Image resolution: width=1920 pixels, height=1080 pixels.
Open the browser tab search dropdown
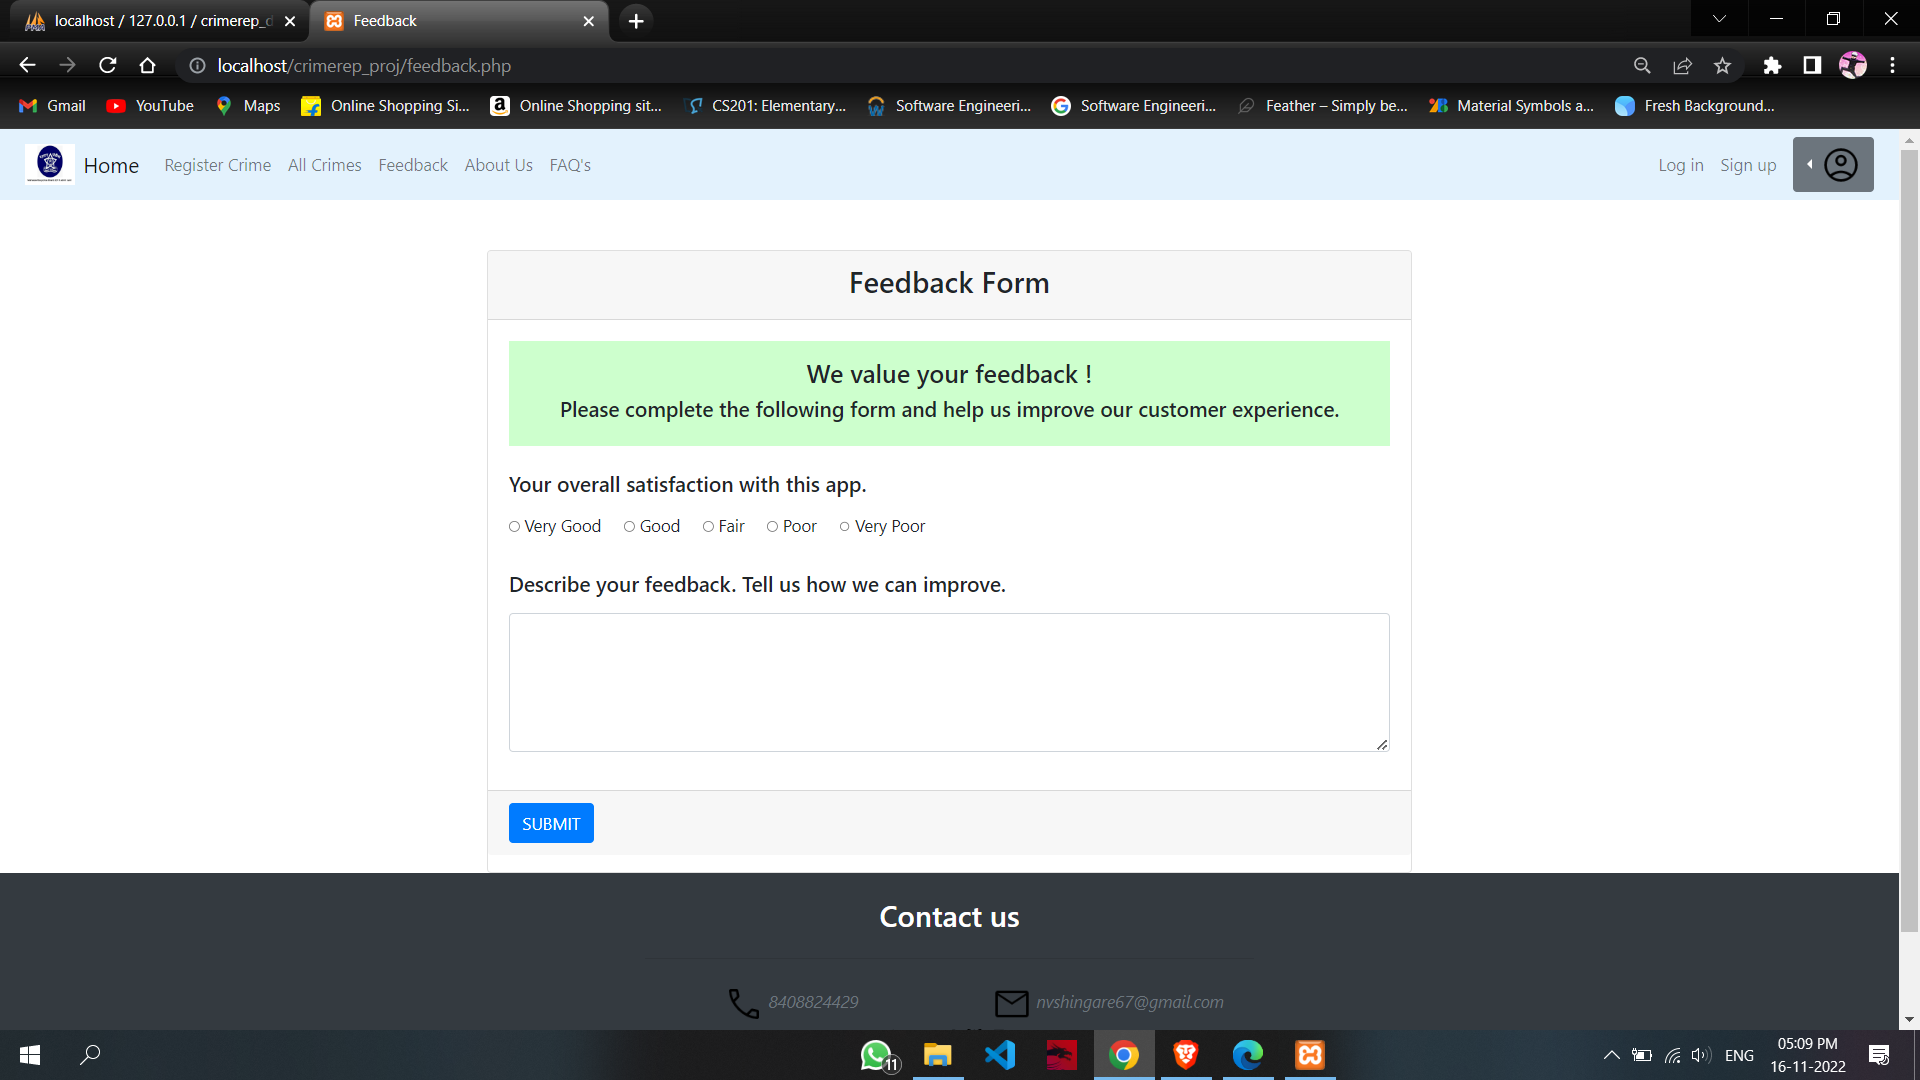coord(1719,19)
